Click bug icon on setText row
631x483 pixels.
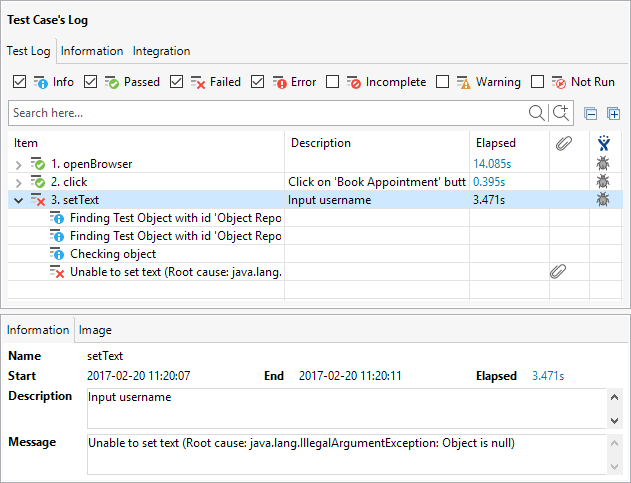coord(602,200)
